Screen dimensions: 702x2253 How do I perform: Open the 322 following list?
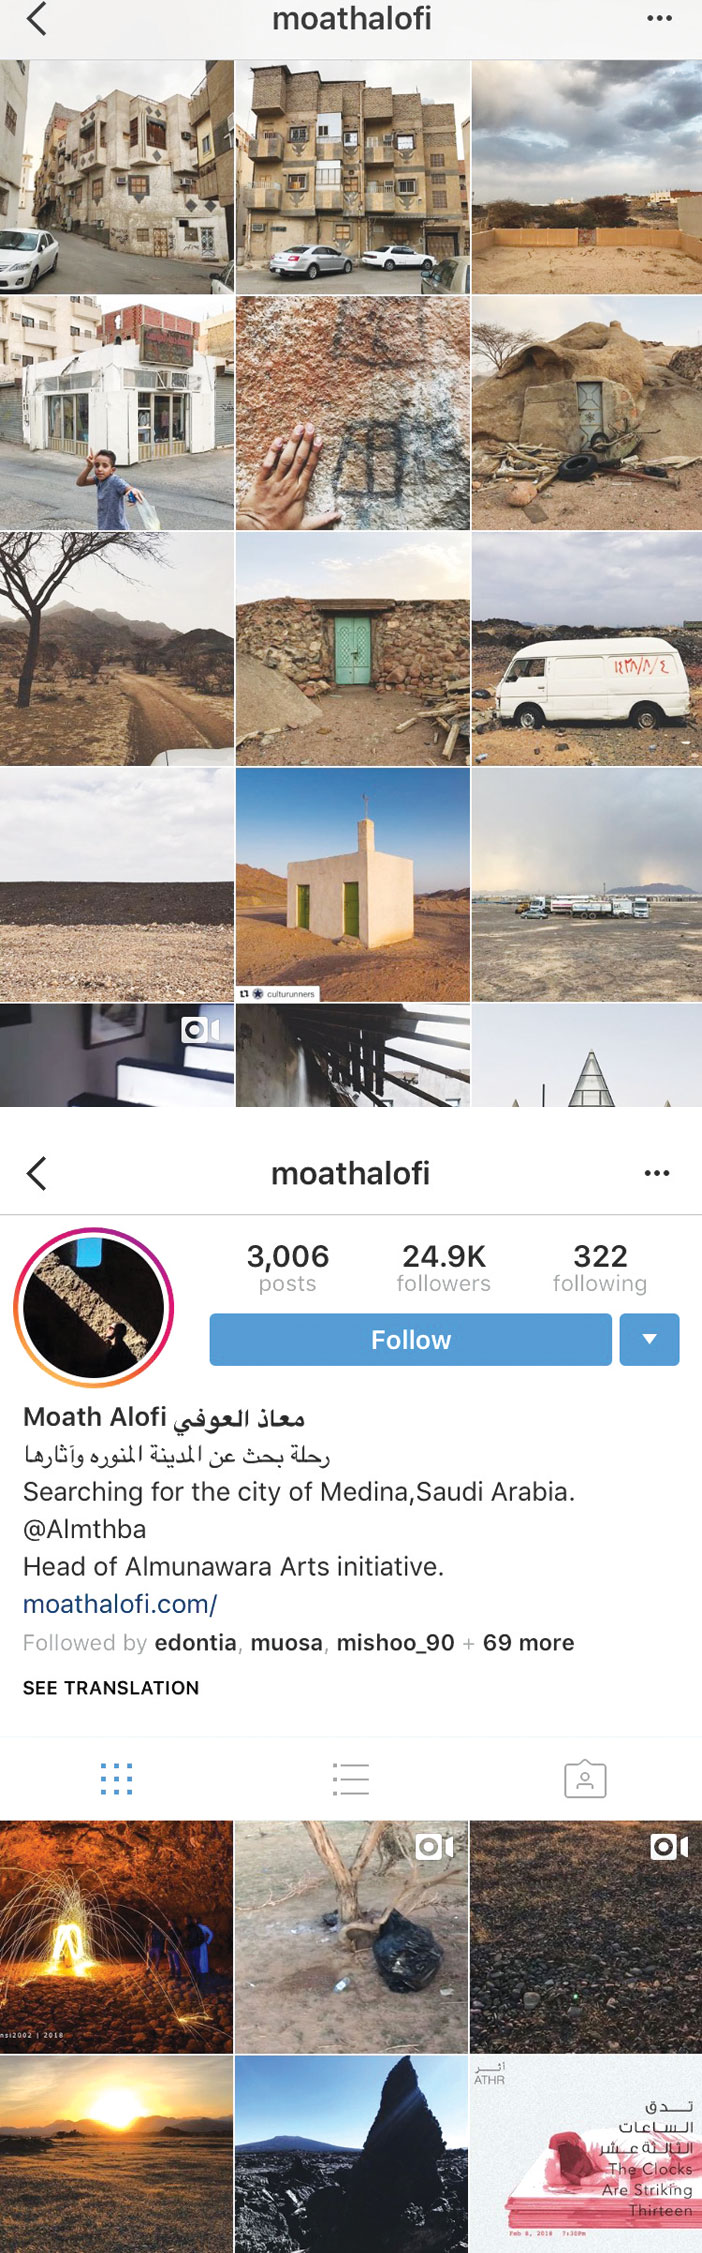click(x=600, y=1268)
